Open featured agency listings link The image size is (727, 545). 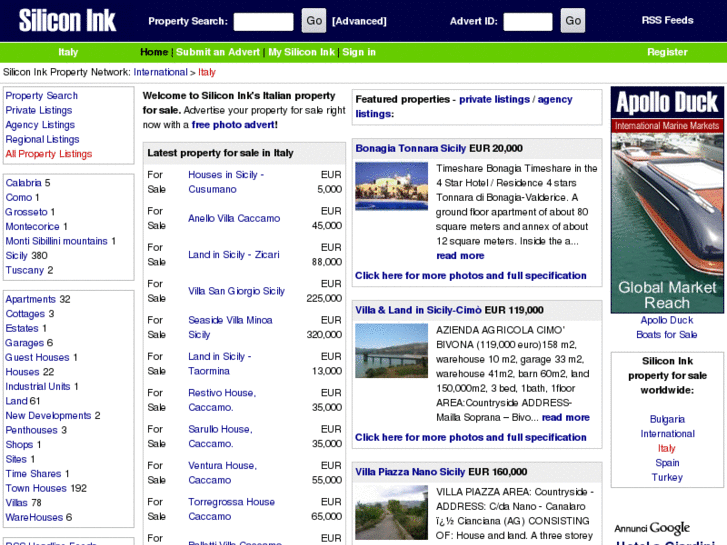click(464, 107)
